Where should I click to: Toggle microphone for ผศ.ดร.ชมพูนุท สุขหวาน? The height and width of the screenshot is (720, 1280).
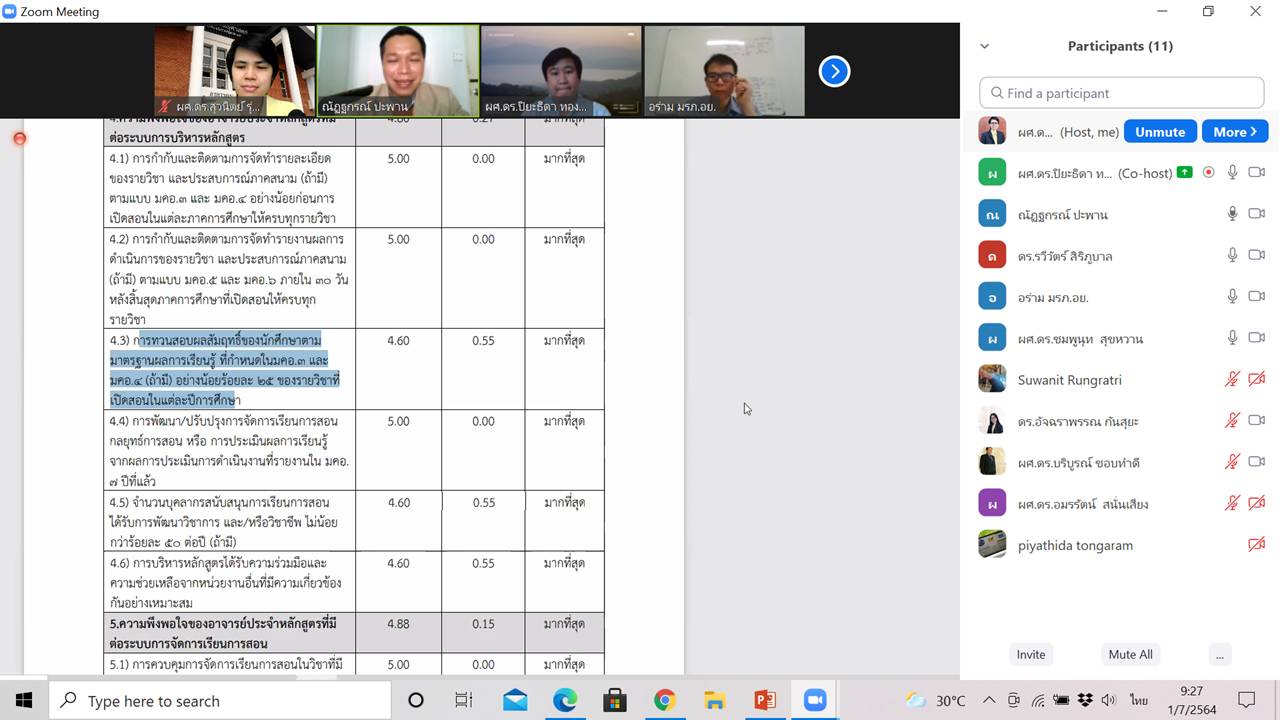[x=1232, y=338]
